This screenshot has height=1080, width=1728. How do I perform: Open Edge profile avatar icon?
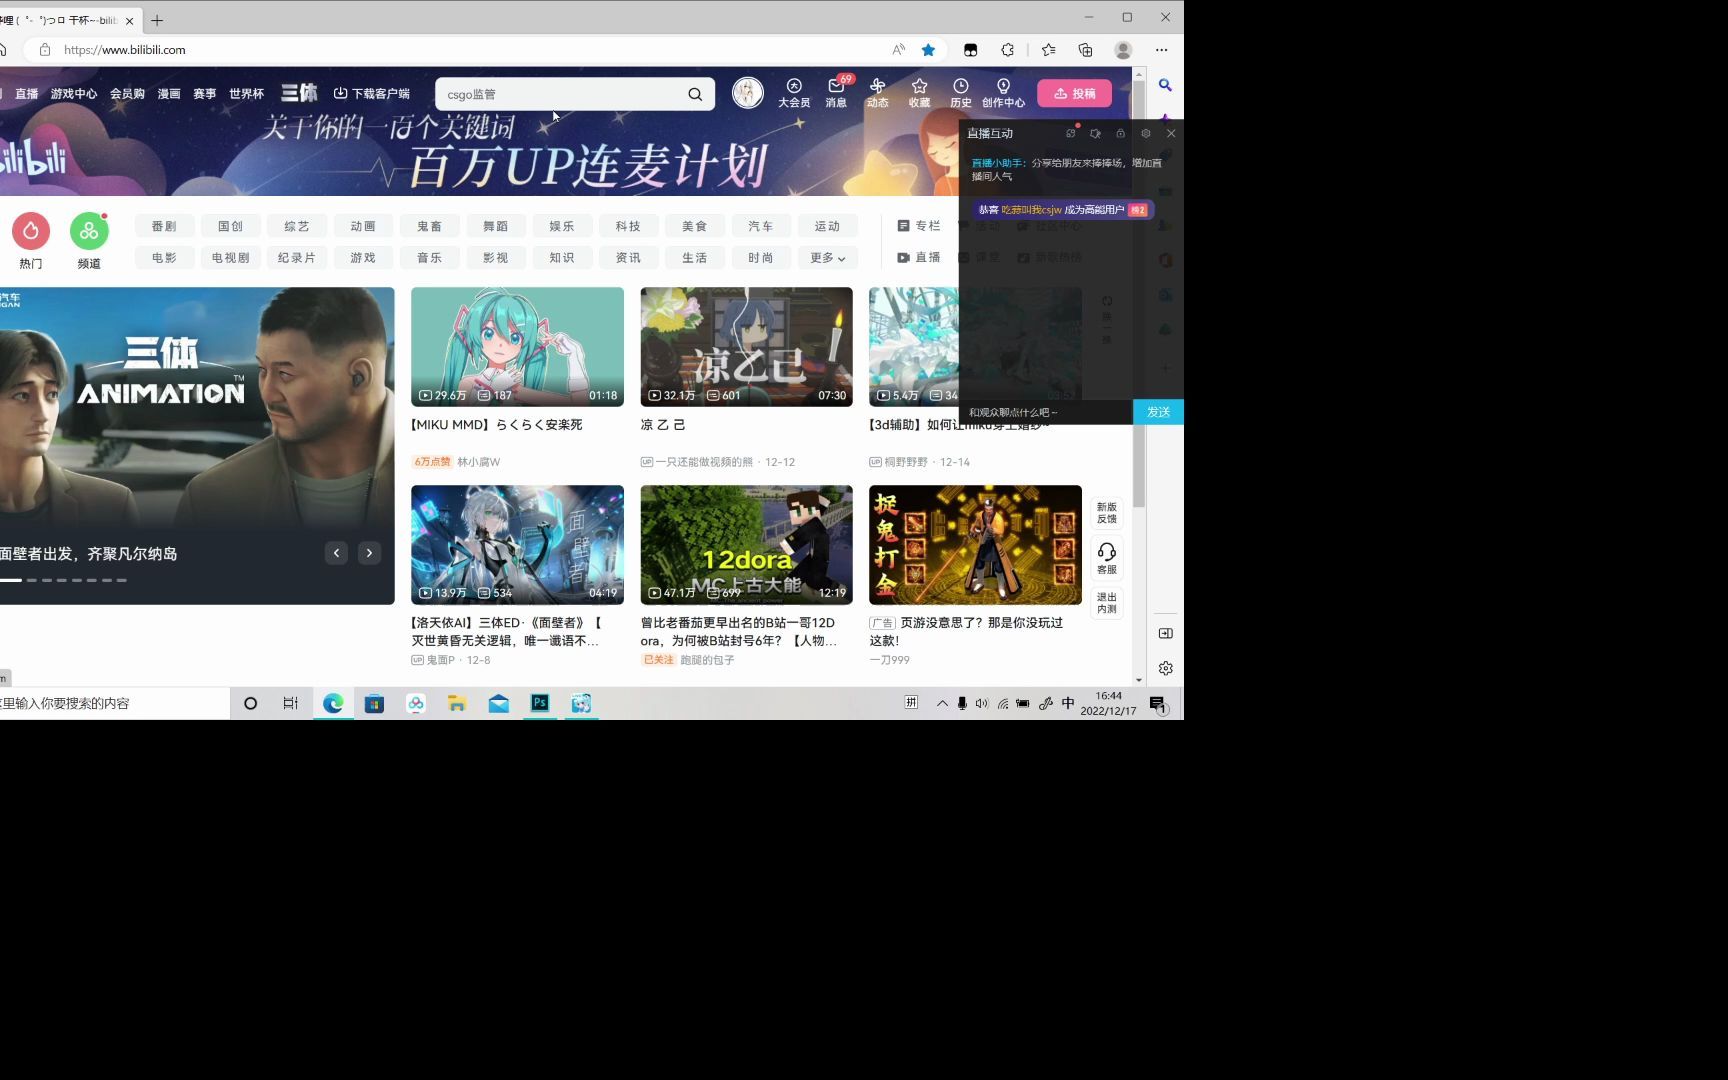(x=1123, y=50)
